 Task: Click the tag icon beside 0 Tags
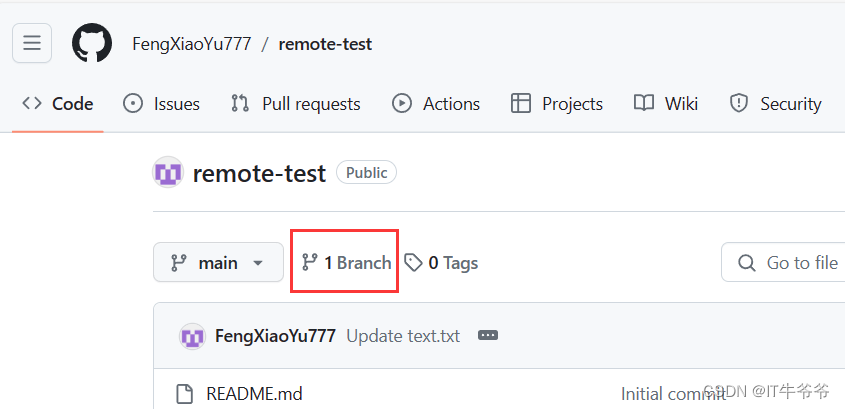413,263
